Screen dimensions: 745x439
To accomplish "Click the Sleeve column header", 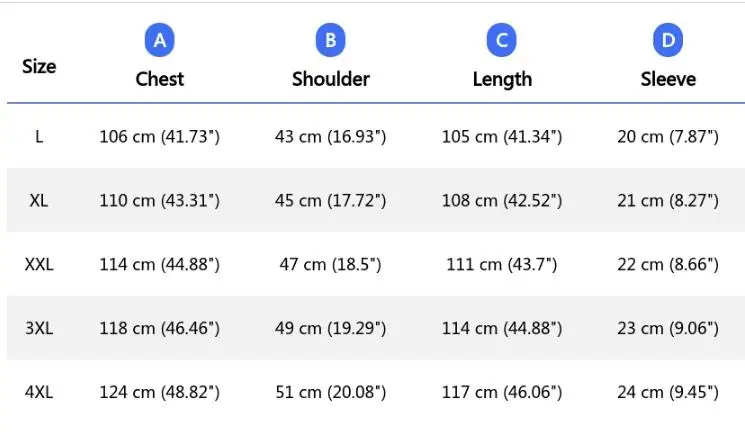I will click(668, 79).
